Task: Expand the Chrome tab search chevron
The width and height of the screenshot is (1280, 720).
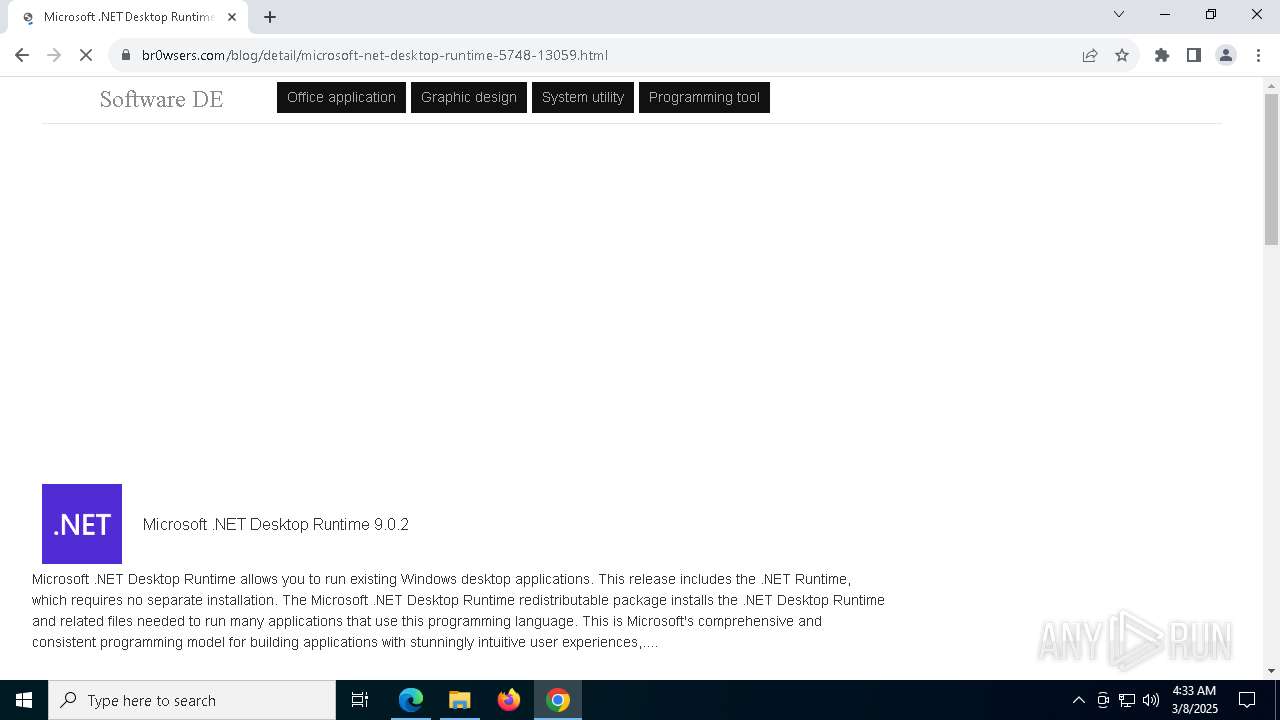Action: 1119,14
